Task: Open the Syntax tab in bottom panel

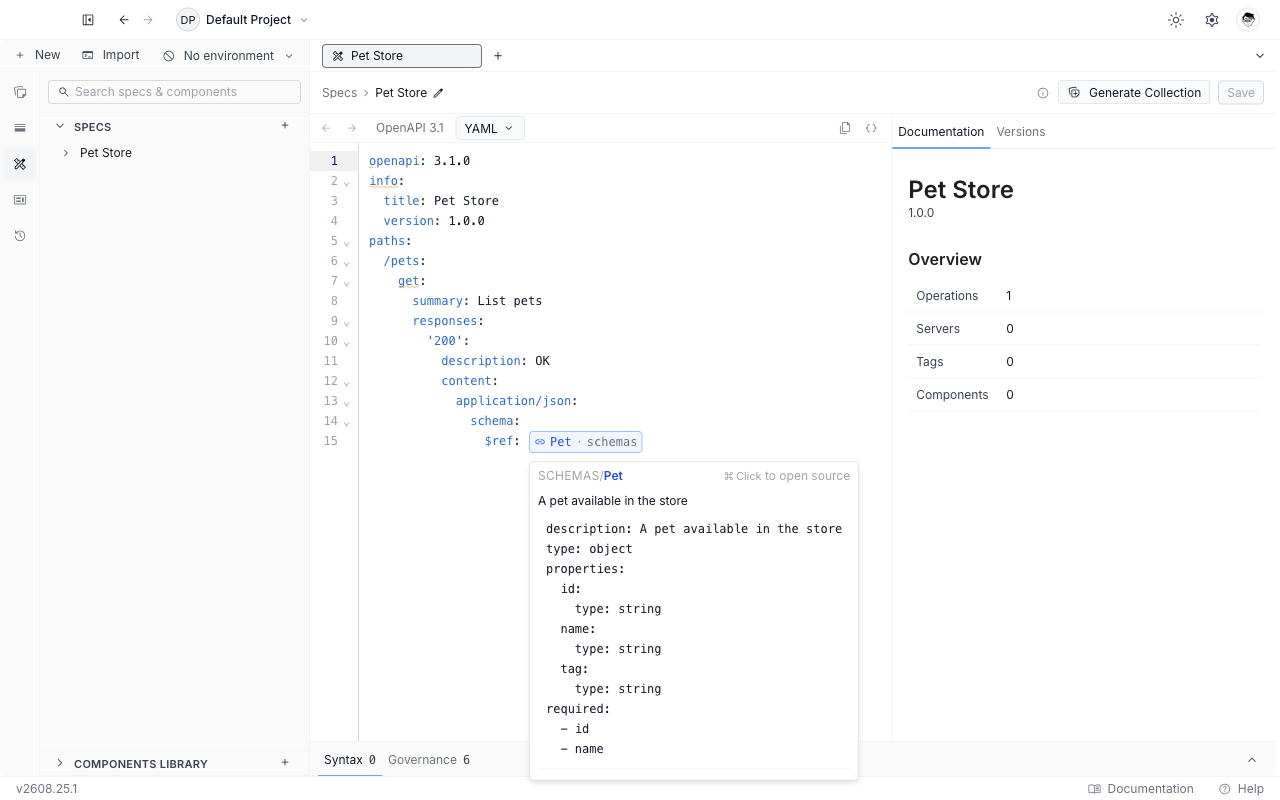Action: click(350, 760)
